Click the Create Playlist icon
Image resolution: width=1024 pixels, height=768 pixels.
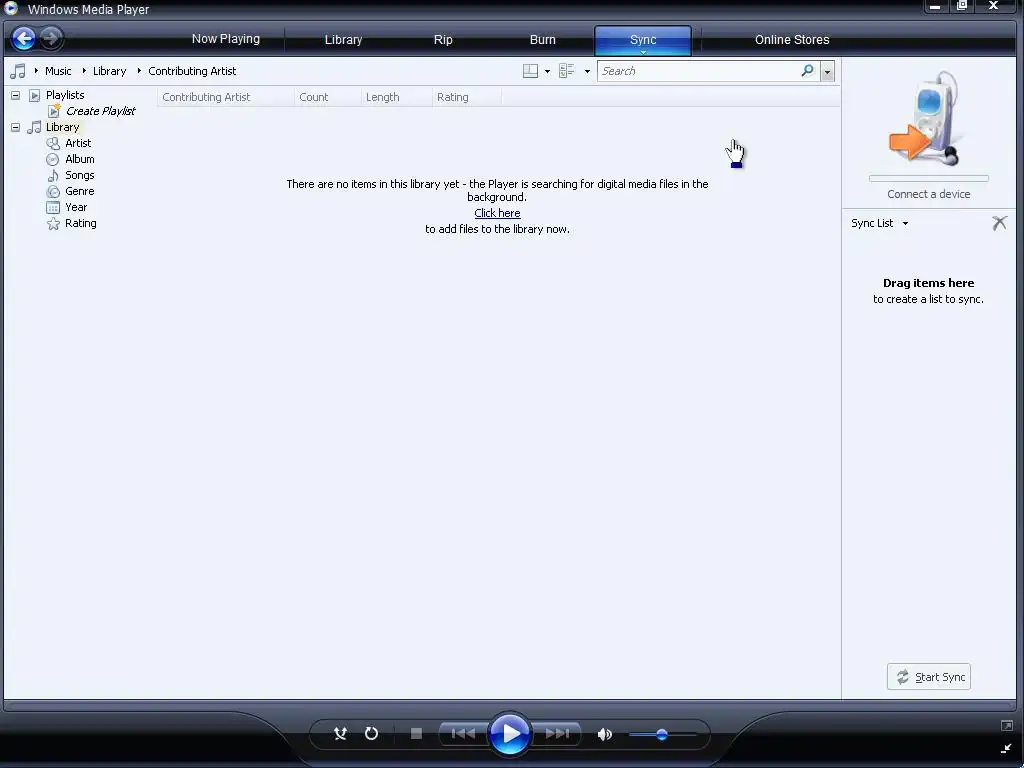click(x=54, y=111)
